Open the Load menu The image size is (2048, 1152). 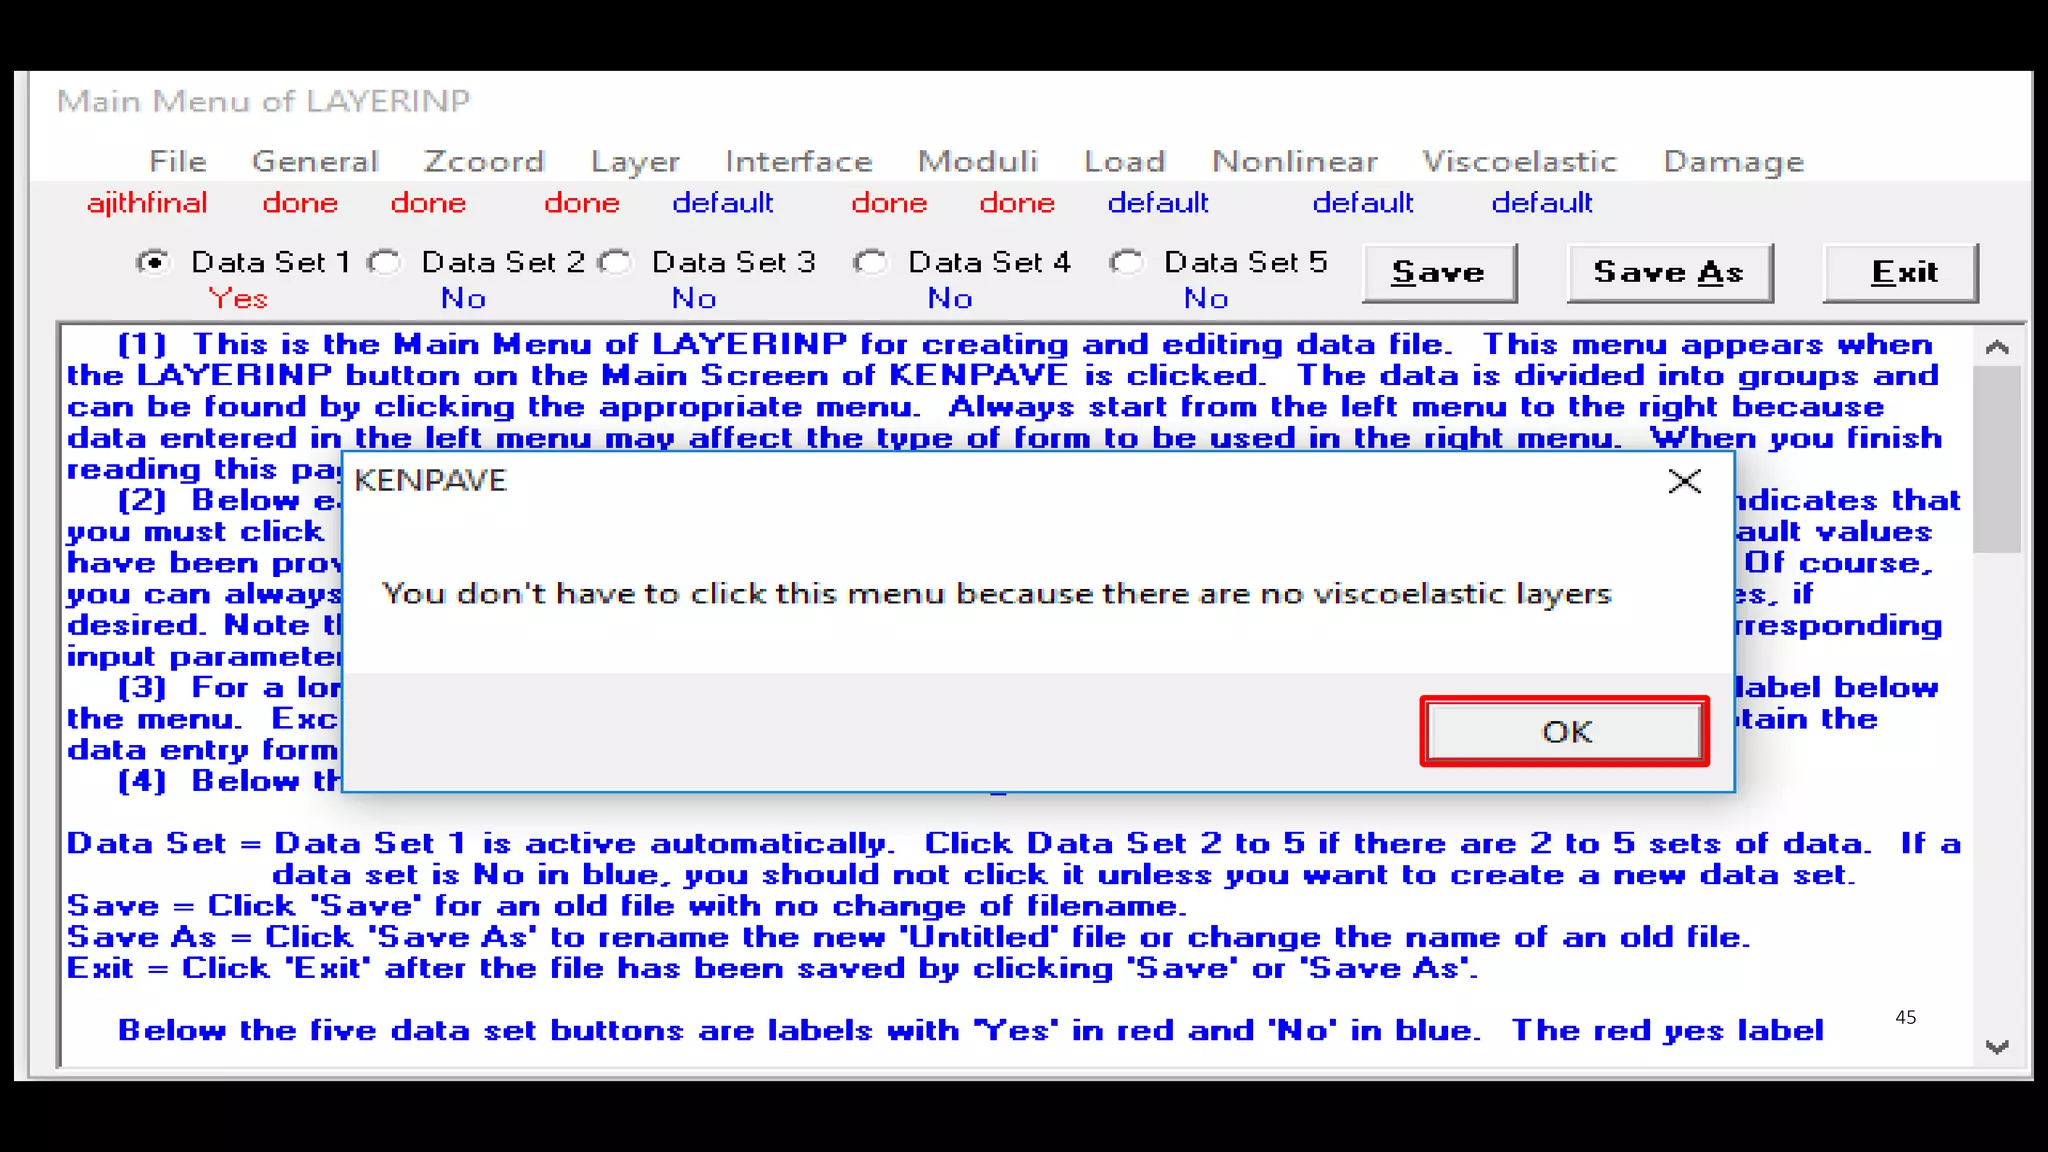tap(1125, 162)
